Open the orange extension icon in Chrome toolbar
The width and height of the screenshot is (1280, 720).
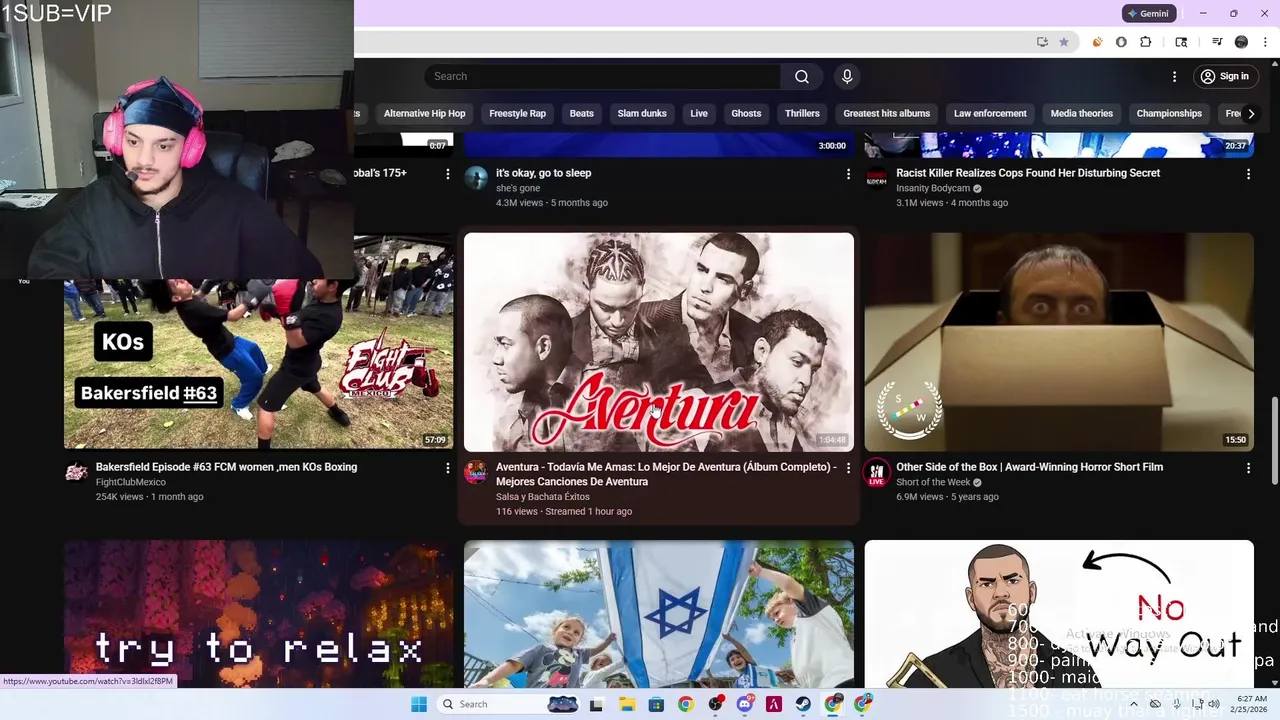pos(1097,42)
